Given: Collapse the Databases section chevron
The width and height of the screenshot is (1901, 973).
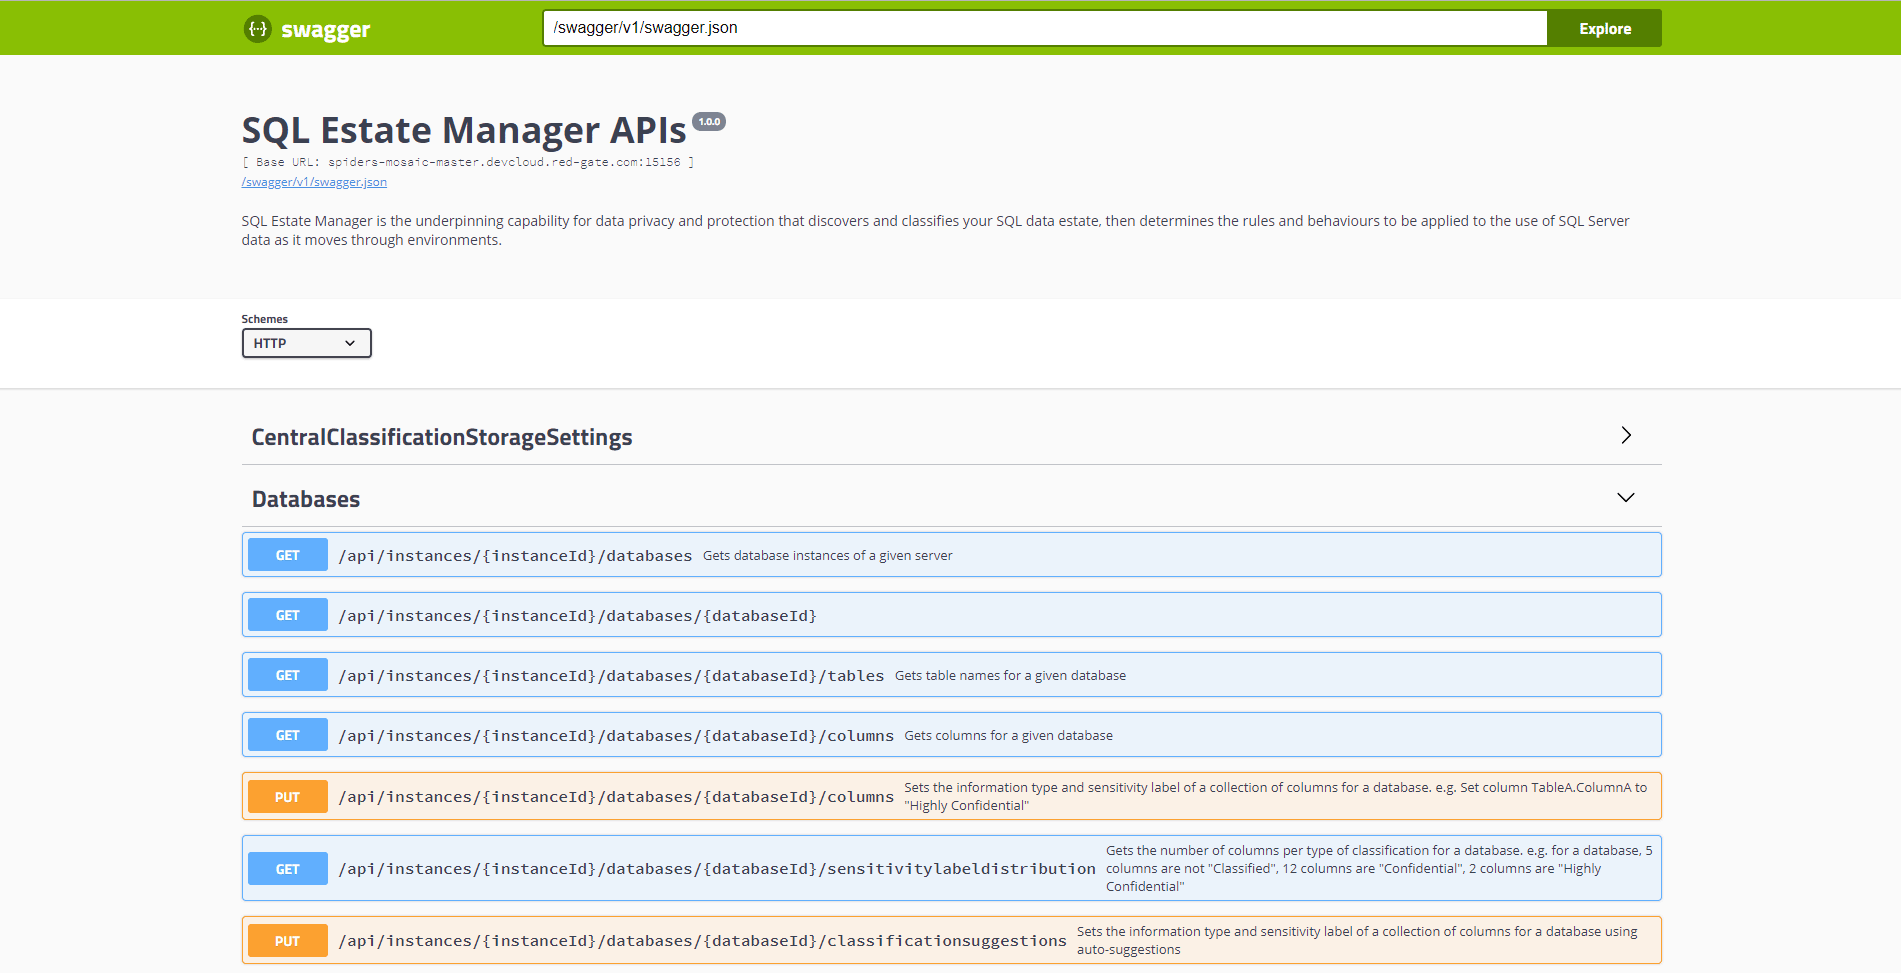Looking at the screenshot, I should click(x=1626, y=497).
